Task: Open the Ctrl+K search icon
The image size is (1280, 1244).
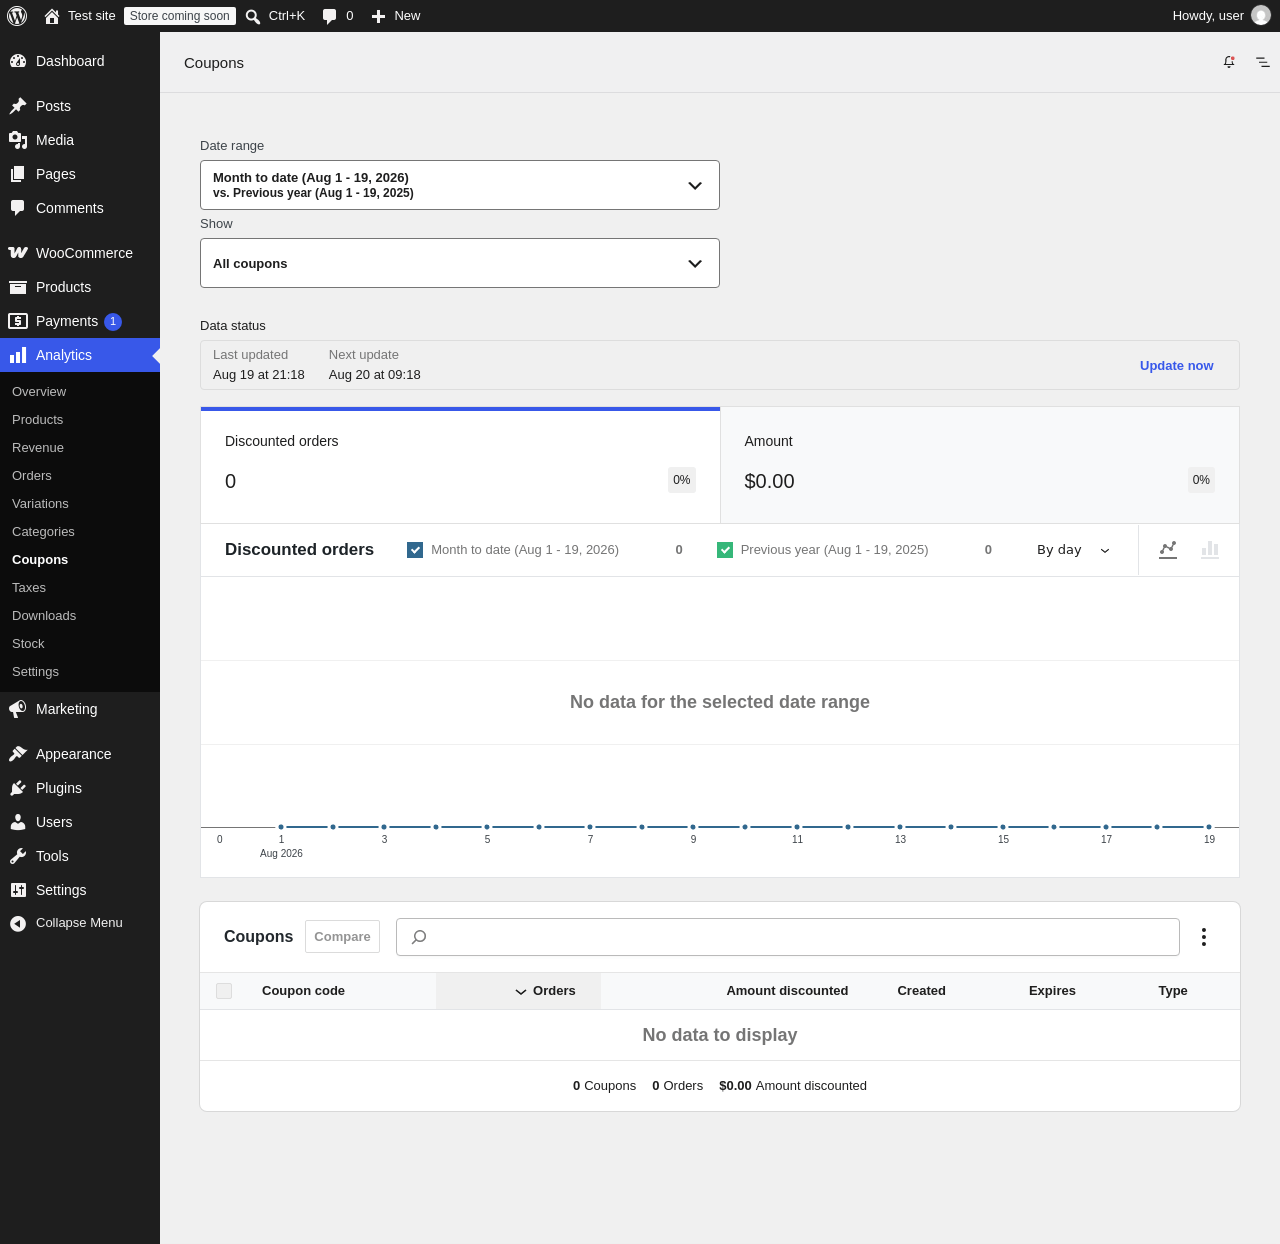Action: click(x=253, y=16)
